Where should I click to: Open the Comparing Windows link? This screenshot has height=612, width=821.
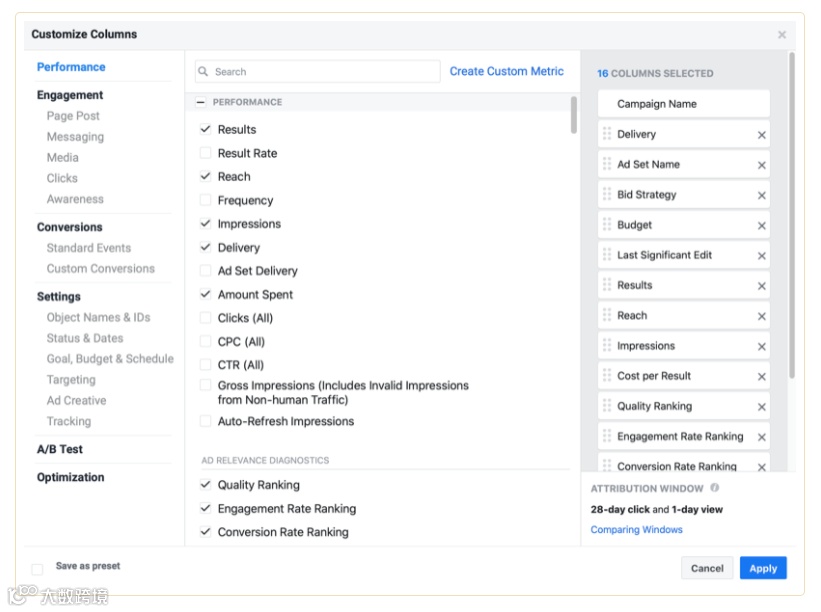tap(636, 530)
